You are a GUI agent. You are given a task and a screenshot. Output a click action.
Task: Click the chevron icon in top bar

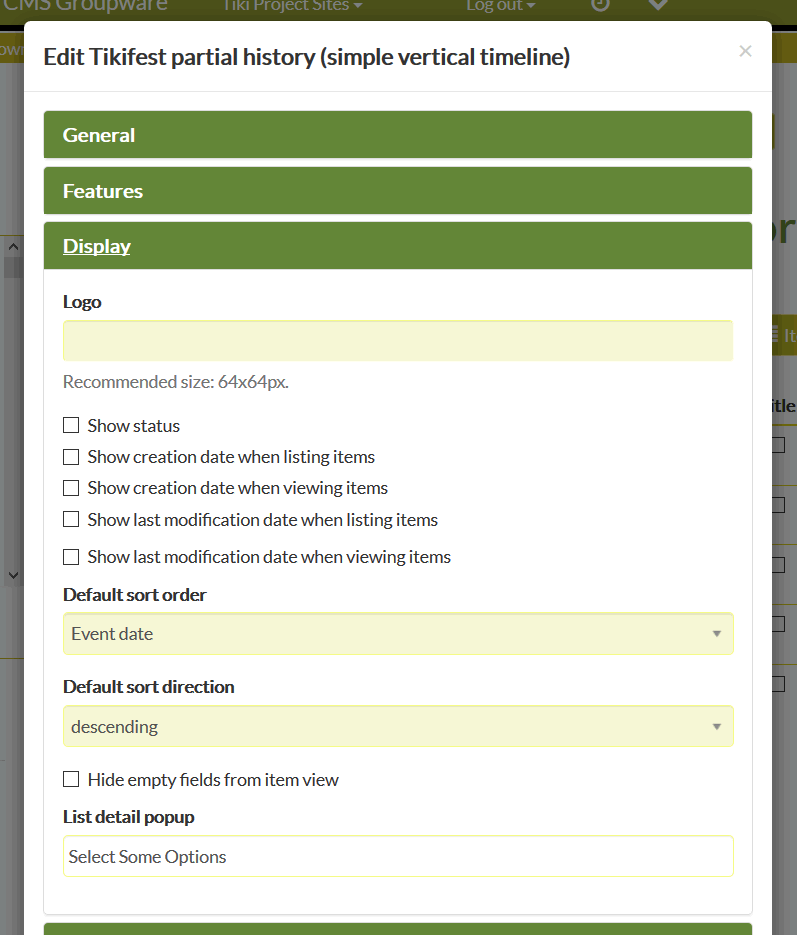(x=658, y=5)
